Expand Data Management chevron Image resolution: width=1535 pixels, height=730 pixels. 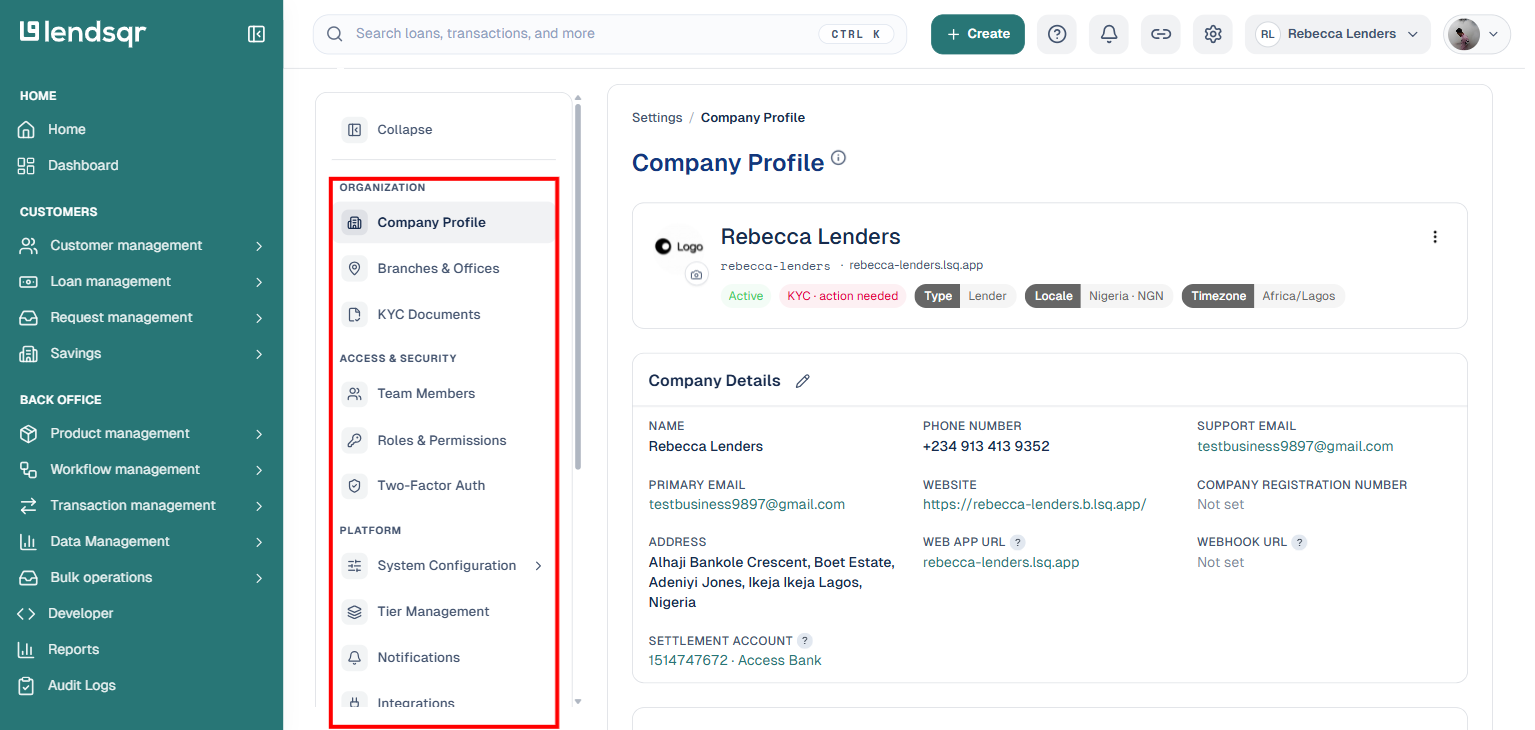tap(259, 542)
